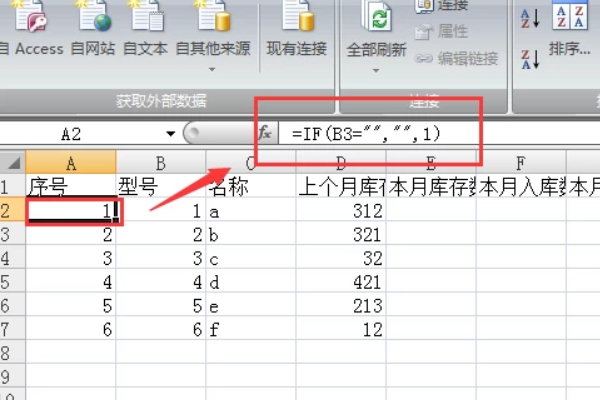600x400 pixels.
Task: Click cell starting with 本月入库
Action: pyautogui.click(x=521, y=187)
